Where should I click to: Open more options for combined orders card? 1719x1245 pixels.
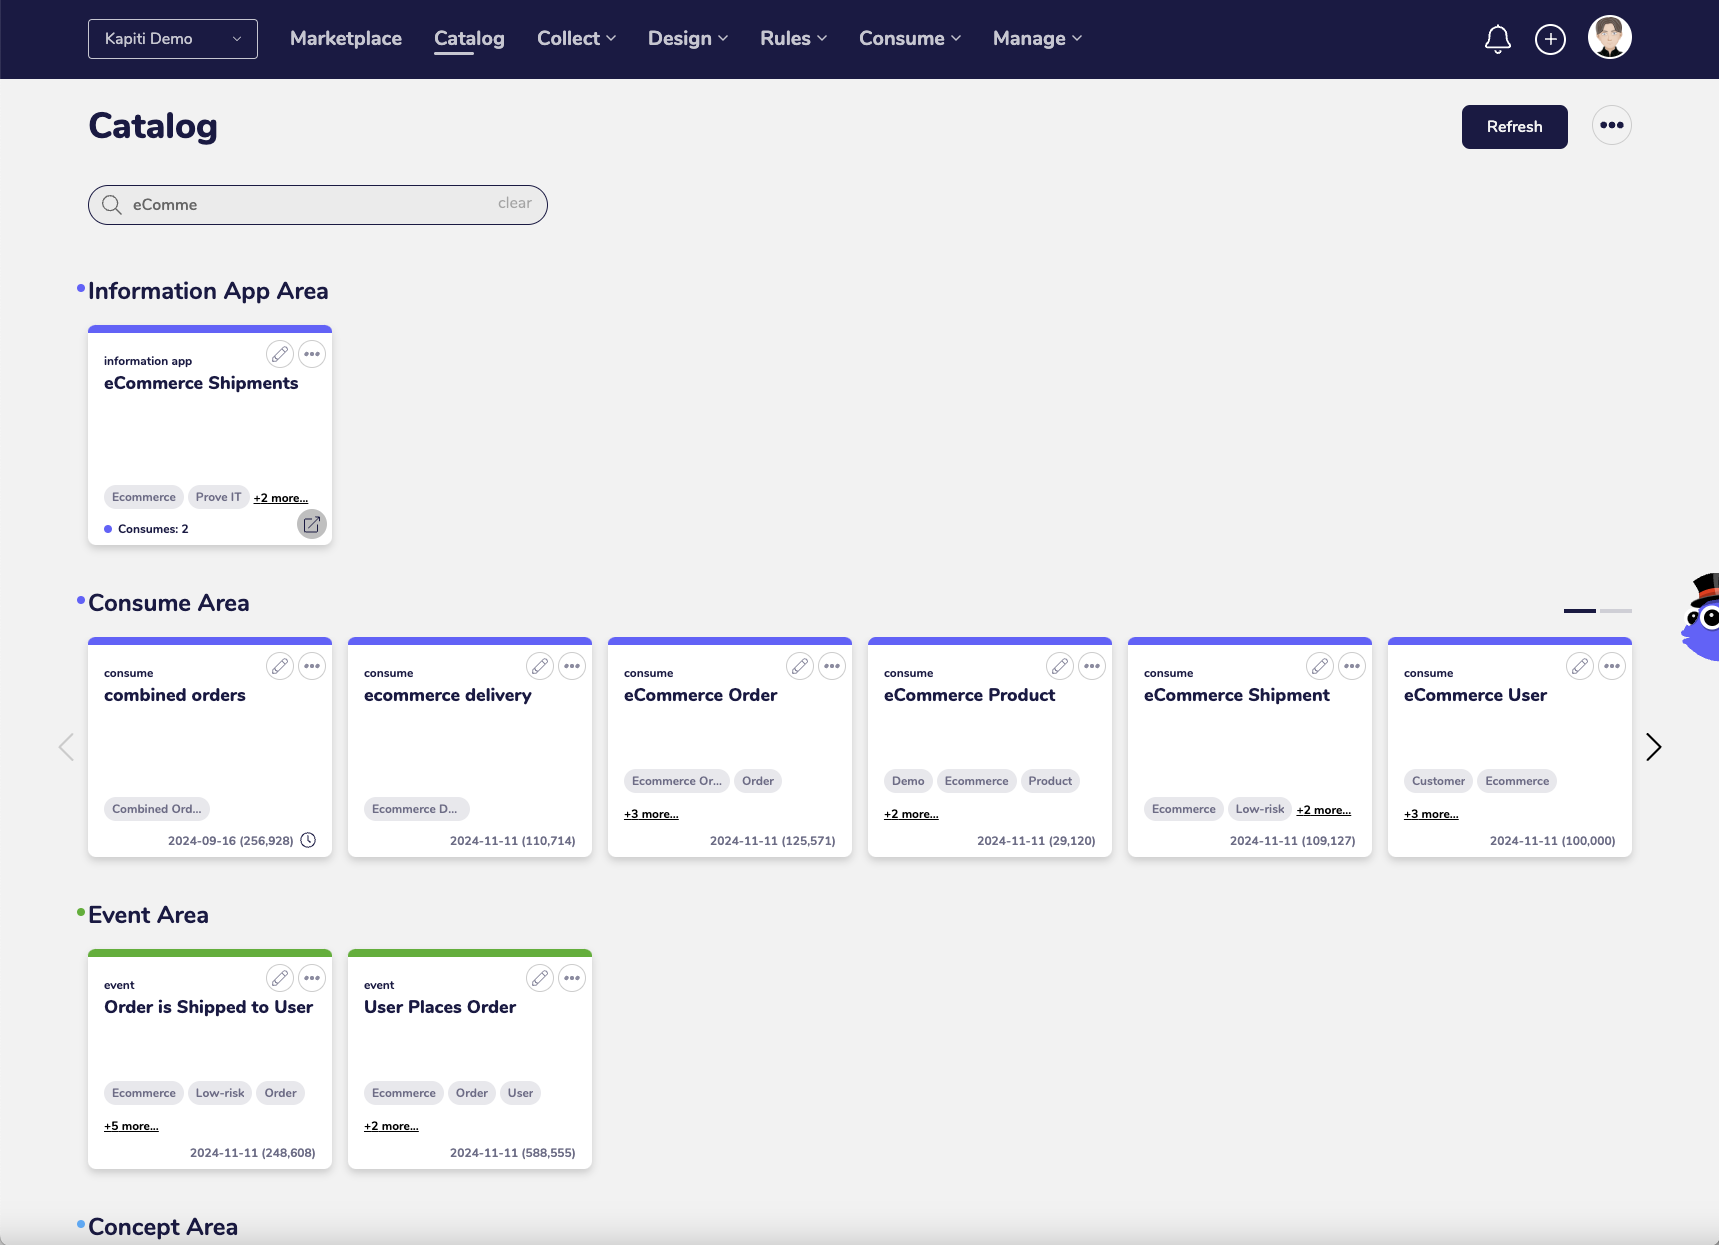click(311, 666)
